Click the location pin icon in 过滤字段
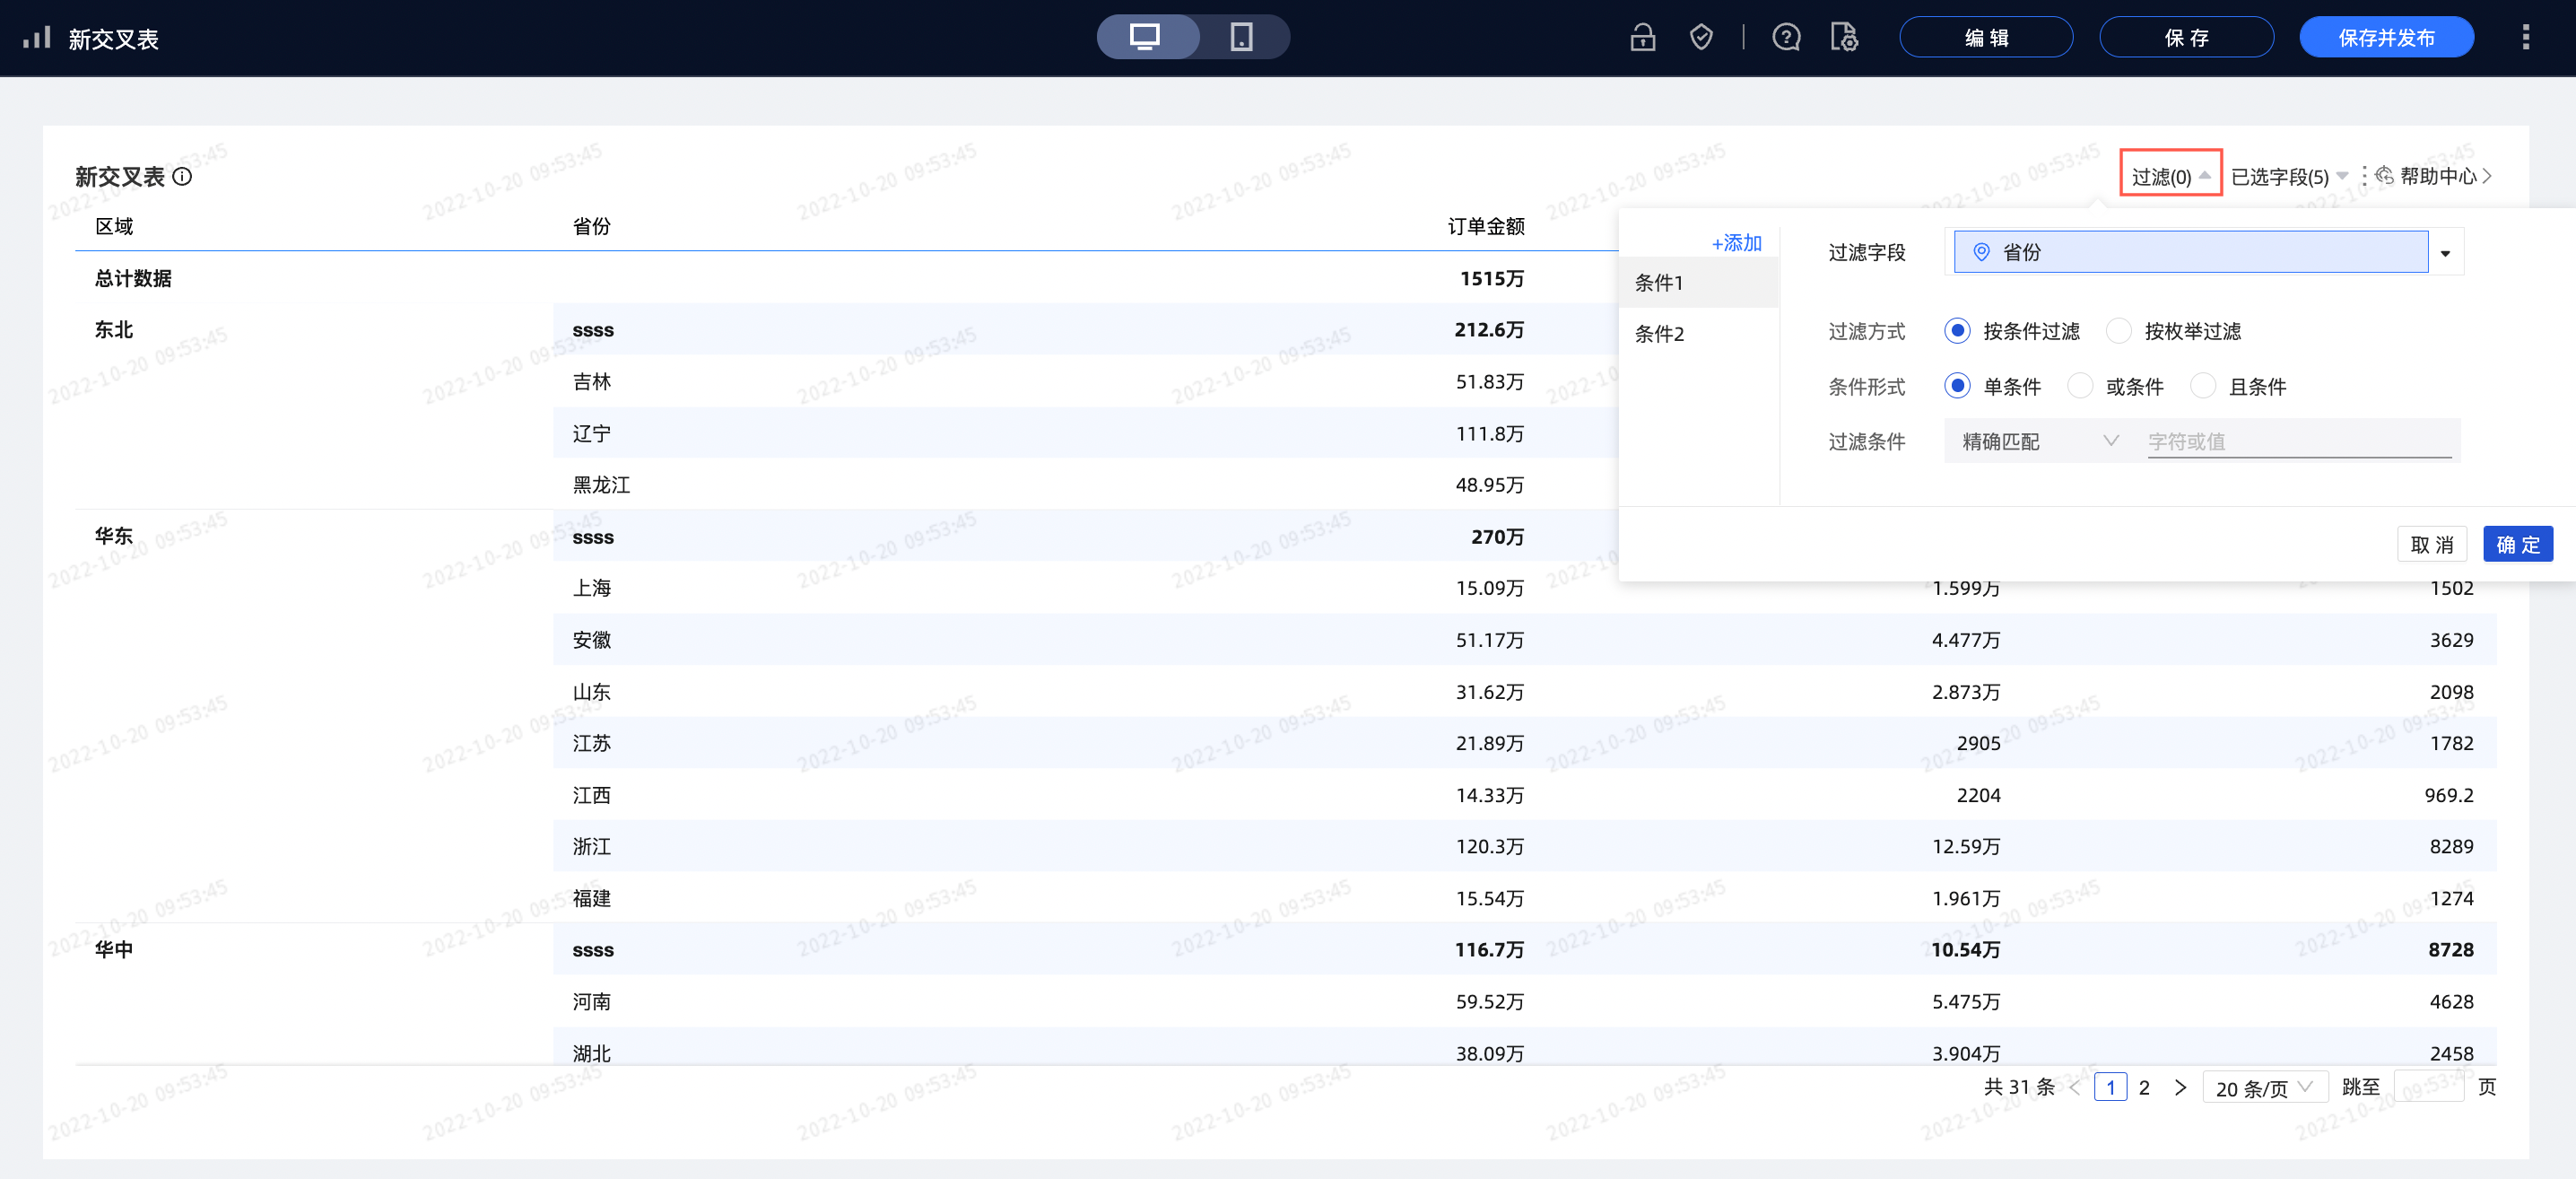The width and height of the screenshot is (2576, 1179). click(x=1980, y=252)
